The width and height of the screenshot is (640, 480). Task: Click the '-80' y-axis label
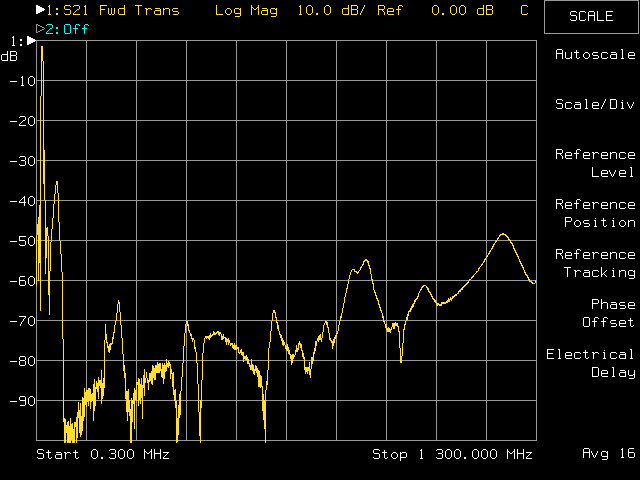click(x=23, y=361)
